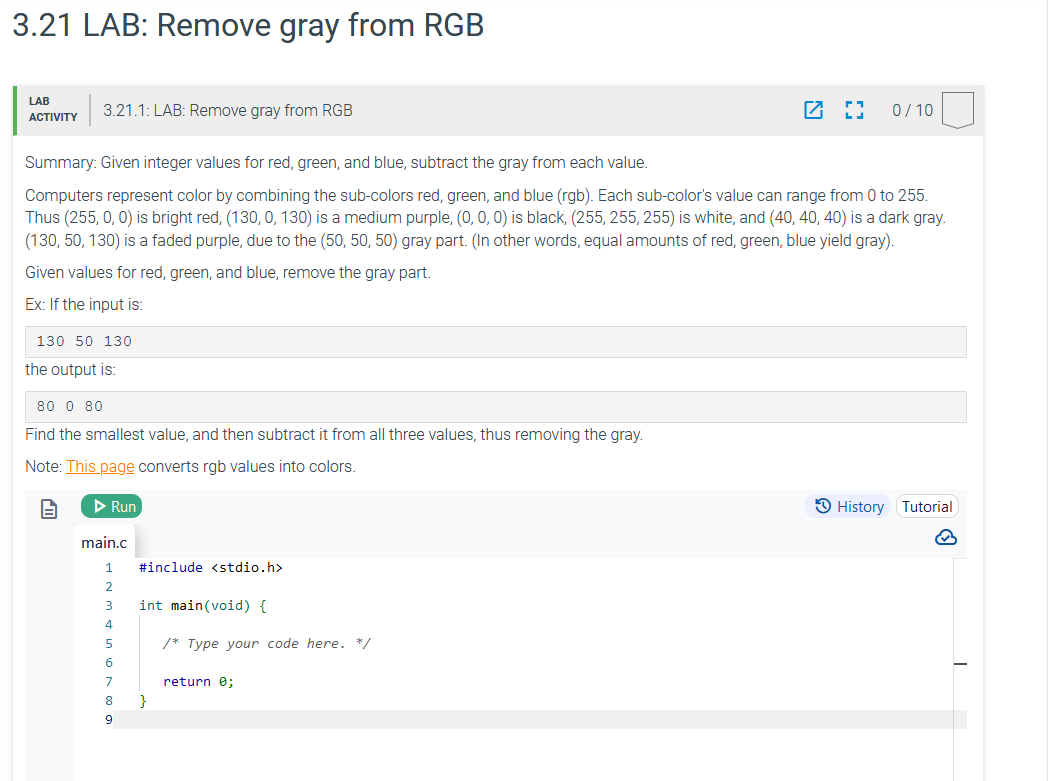Click the score indicator showing 0 / 10

pyautogui.click(x=911, y=110)
